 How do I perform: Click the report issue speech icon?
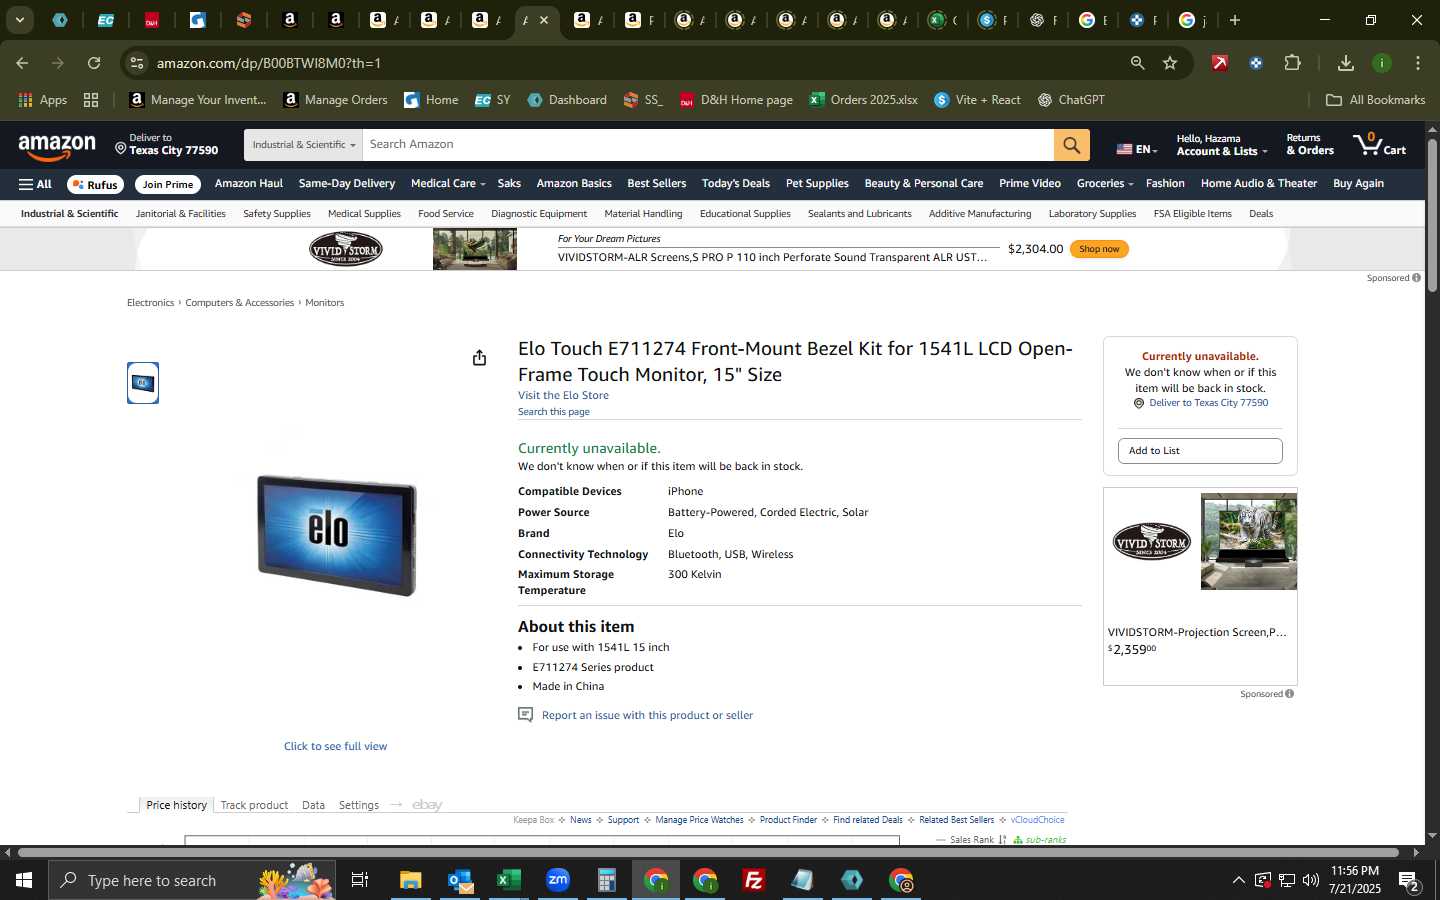(525, 715)
